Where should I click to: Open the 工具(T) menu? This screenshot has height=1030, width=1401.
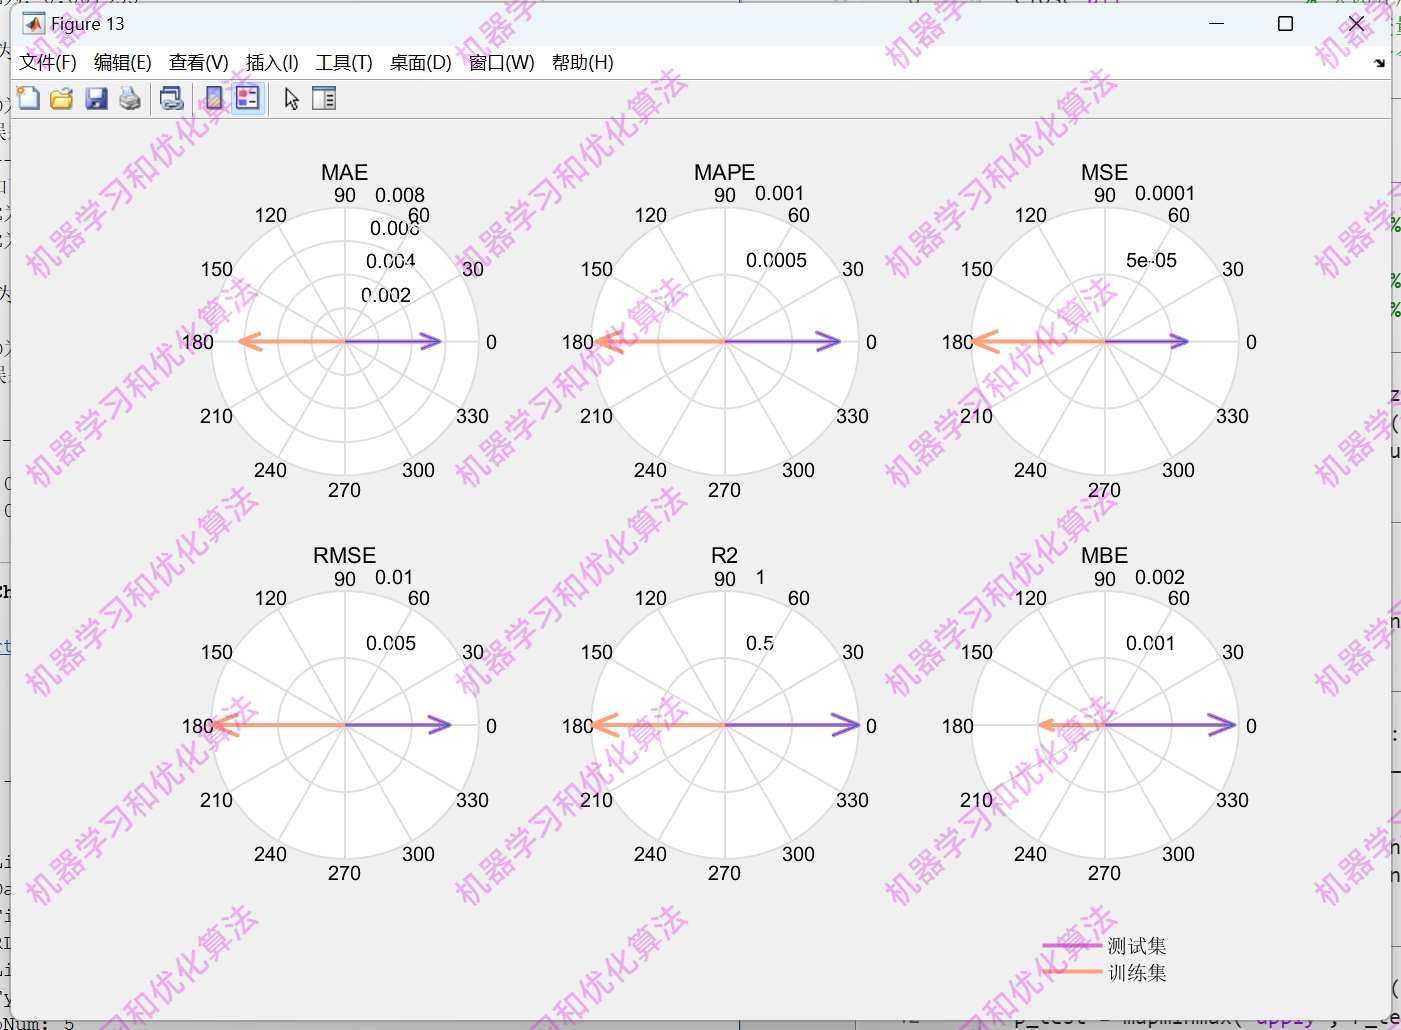tap(344, 62)
